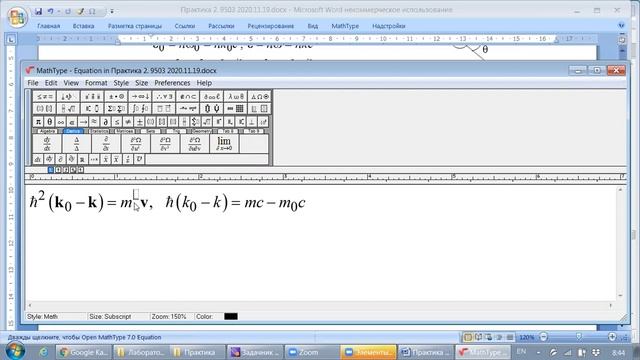
Task: Open the matrix templates palette
Action: click(x=236, y=109)
